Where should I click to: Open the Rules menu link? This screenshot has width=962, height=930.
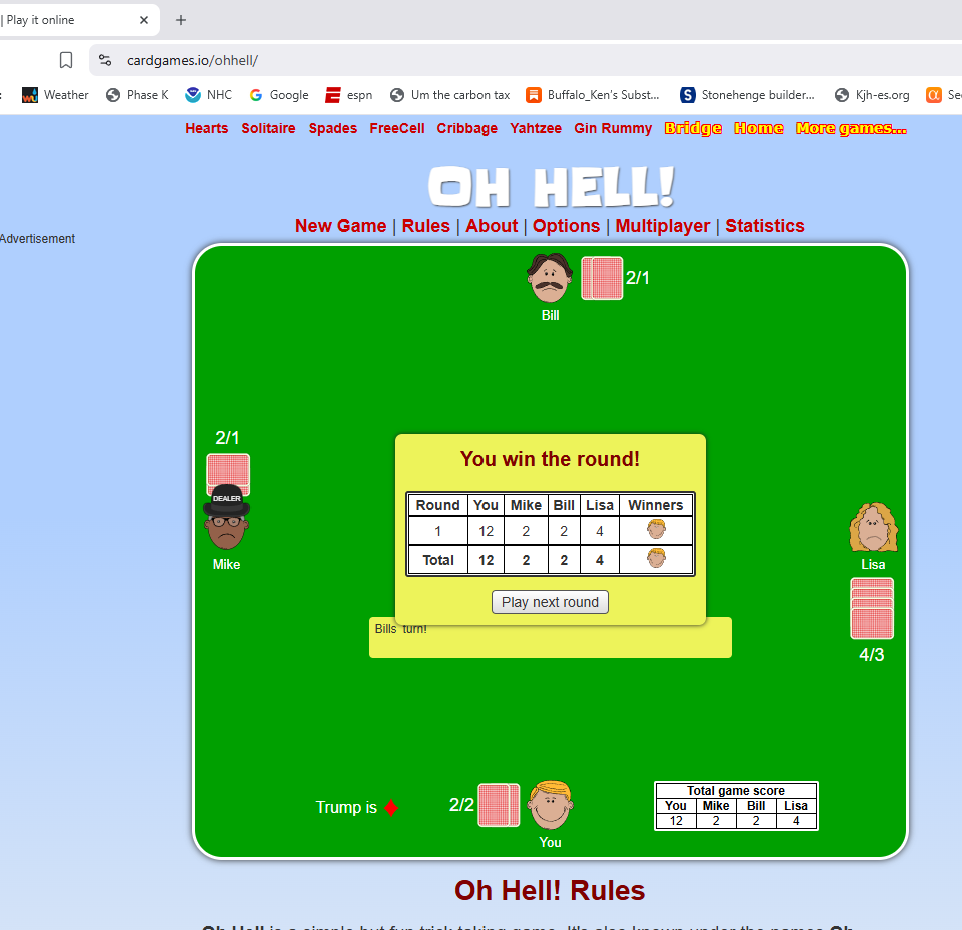point(426,226)
